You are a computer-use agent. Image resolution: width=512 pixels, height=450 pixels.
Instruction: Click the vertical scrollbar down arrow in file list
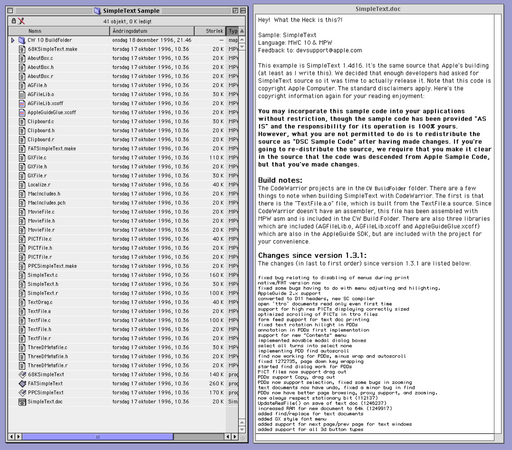[x=242, y=429]
